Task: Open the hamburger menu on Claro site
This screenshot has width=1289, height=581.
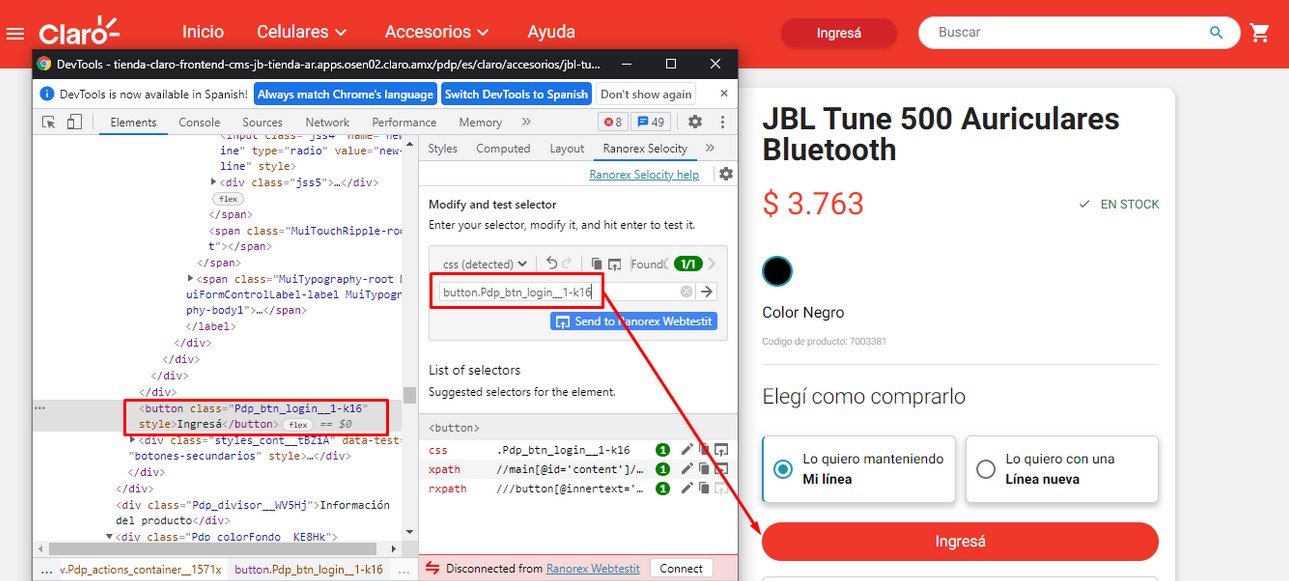Action: [15, 33]
